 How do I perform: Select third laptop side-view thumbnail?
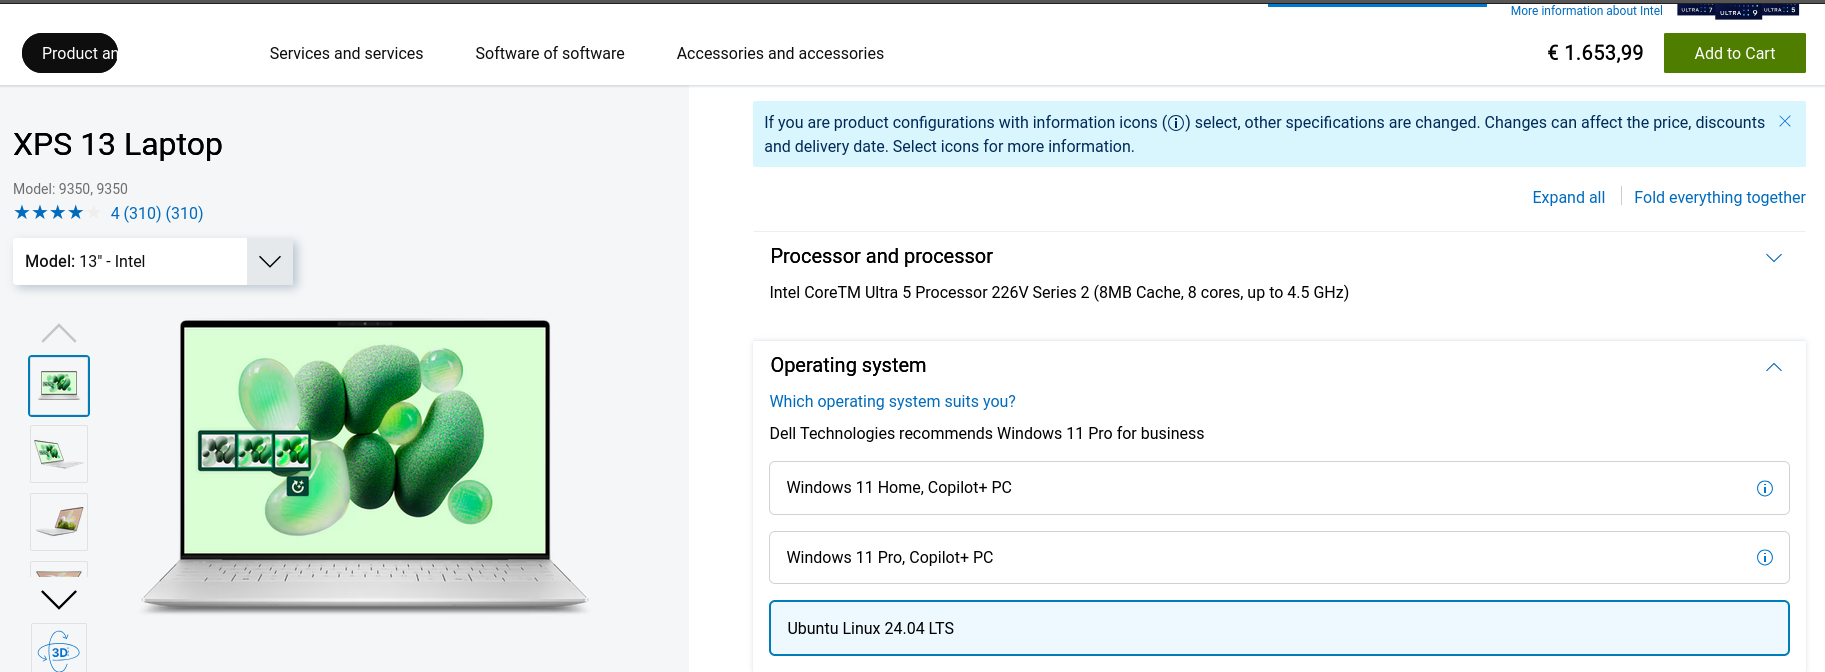[x=59, y=521]
